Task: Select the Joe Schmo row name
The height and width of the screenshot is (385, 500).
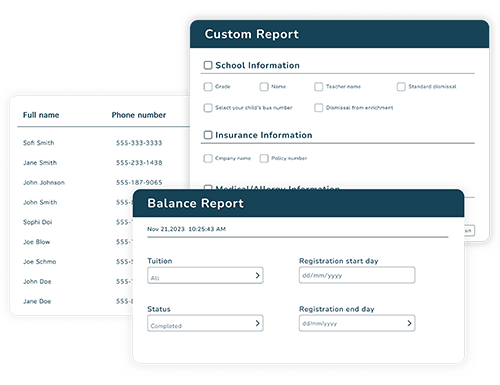Action: [39, 262]
